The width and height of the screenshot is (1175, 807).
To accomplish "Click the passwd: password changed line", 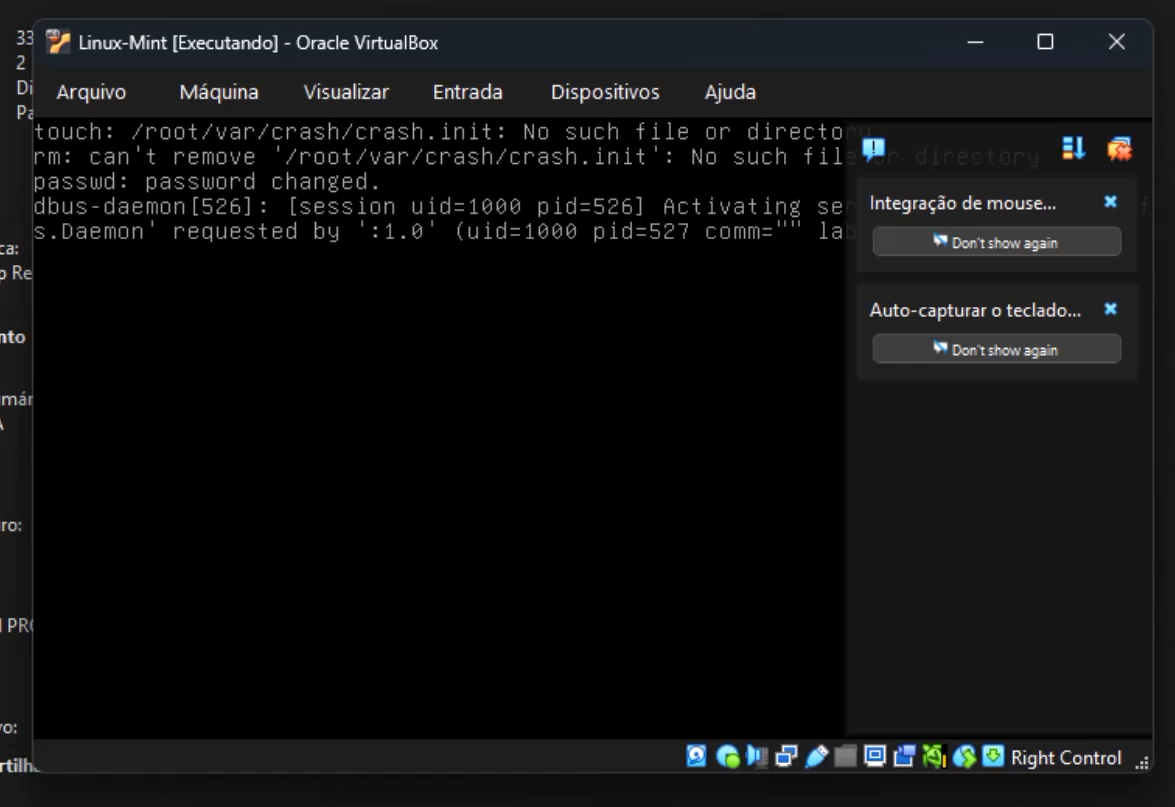I will coord(208,182).
